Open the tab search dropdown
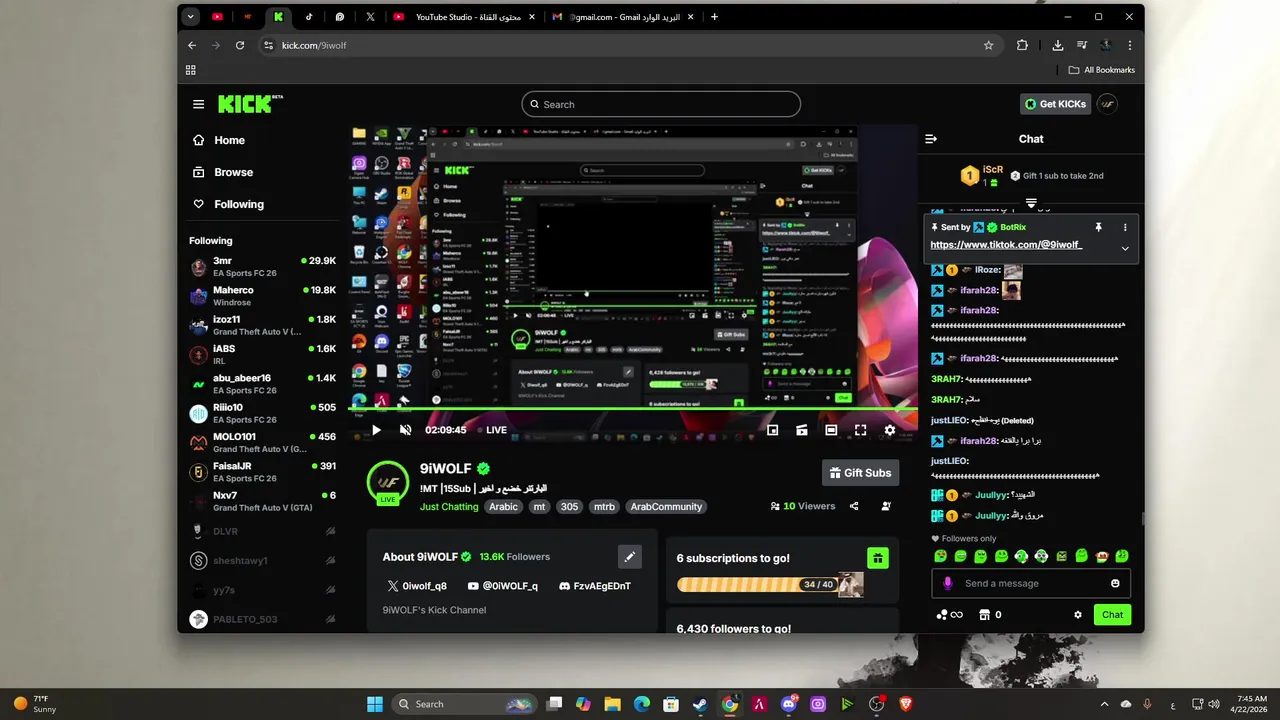Screen dimensions: 1280x720 pyautogui.click(x=191, y=17)
